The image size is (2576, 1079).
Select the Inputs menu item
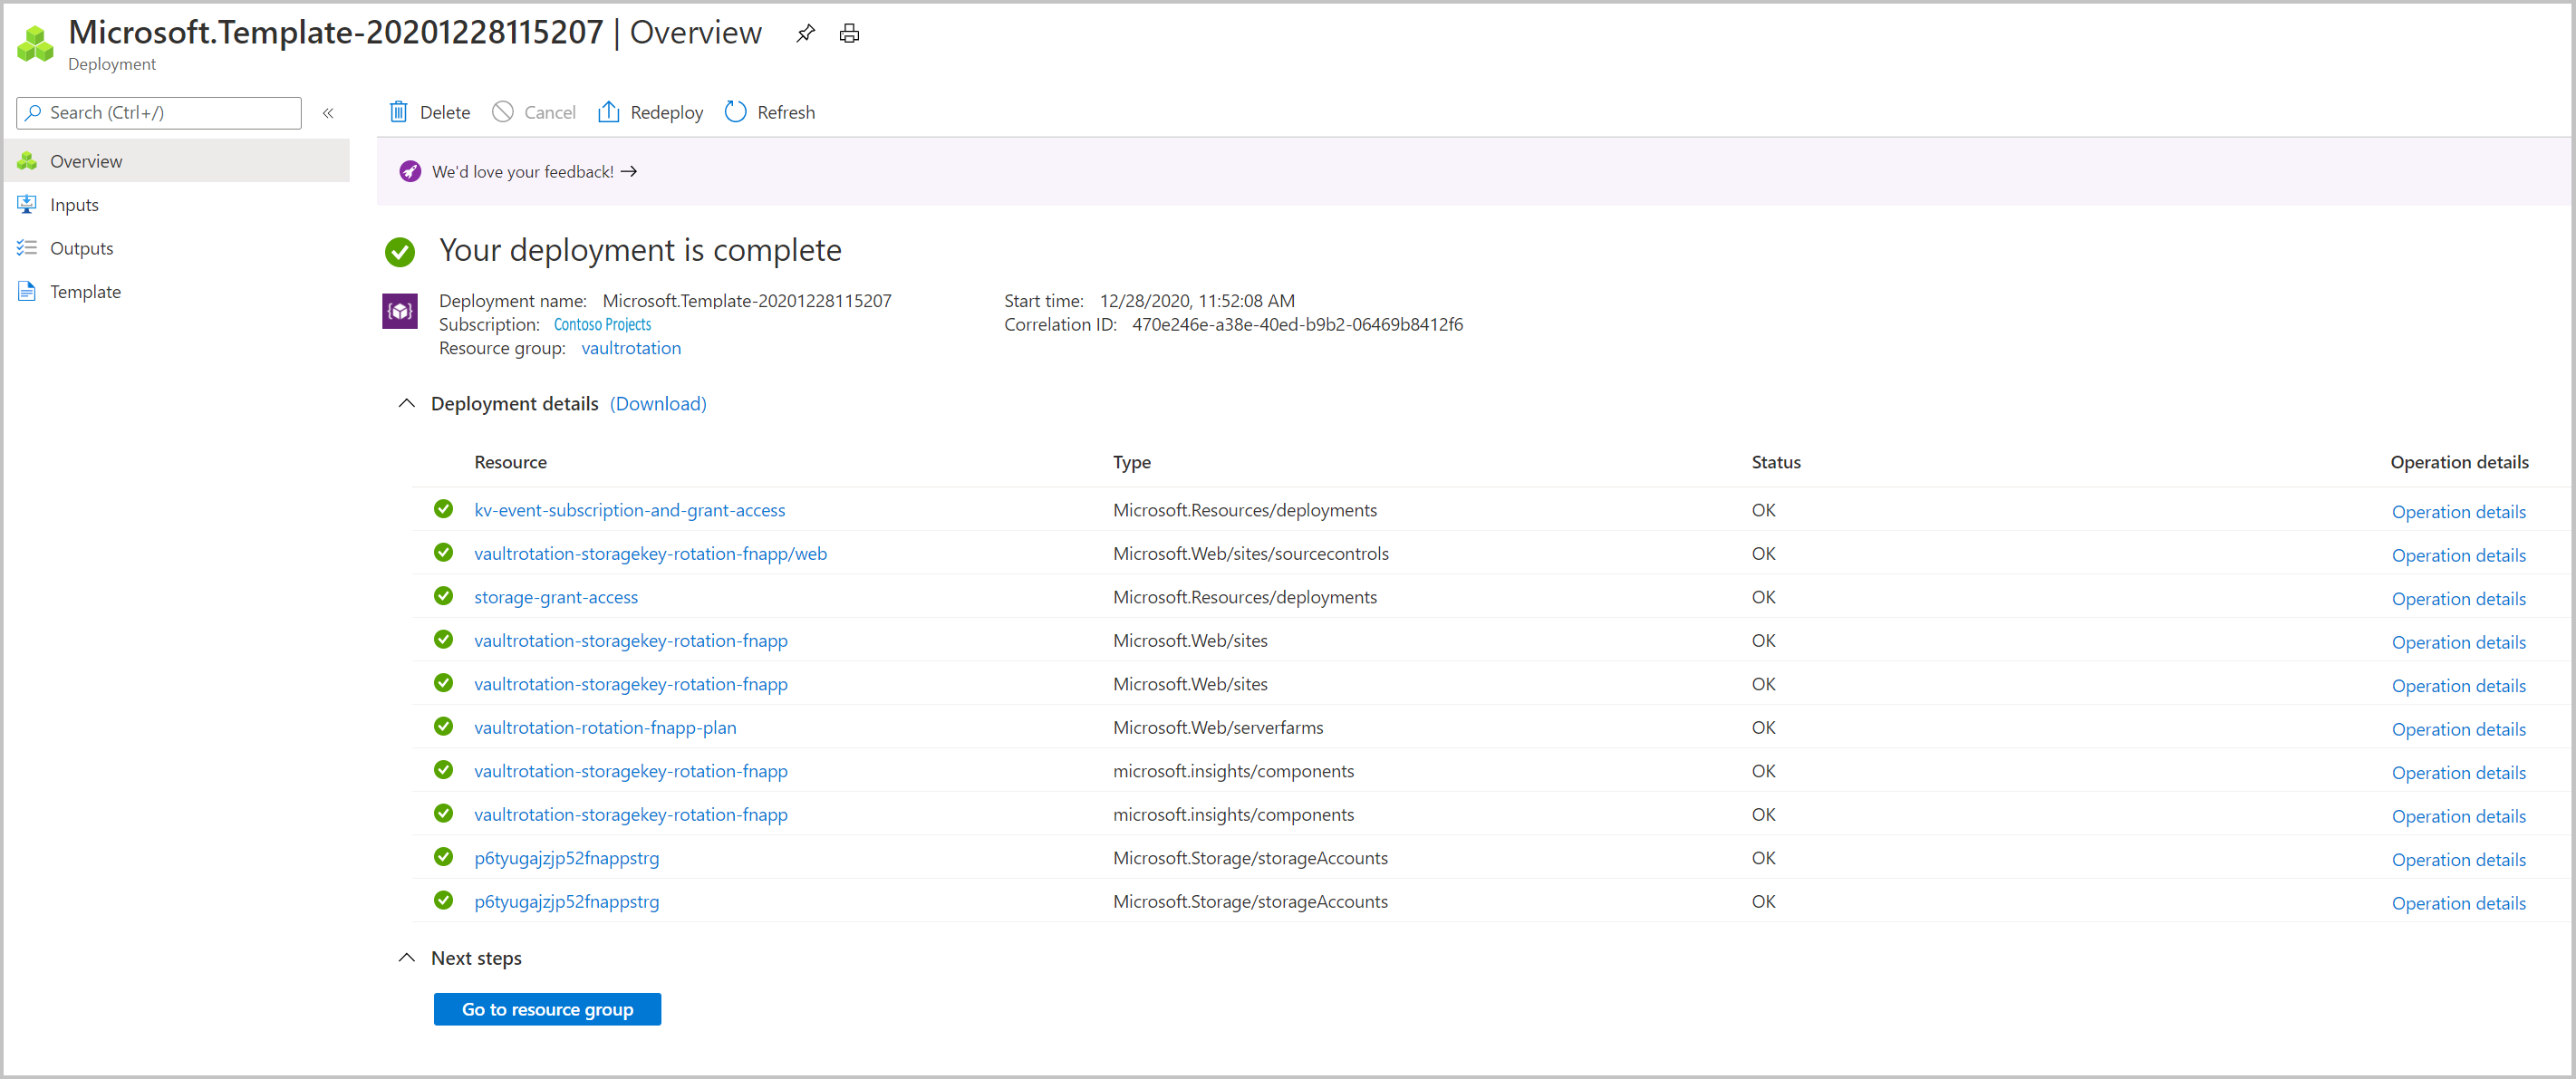tap(72, 204)
